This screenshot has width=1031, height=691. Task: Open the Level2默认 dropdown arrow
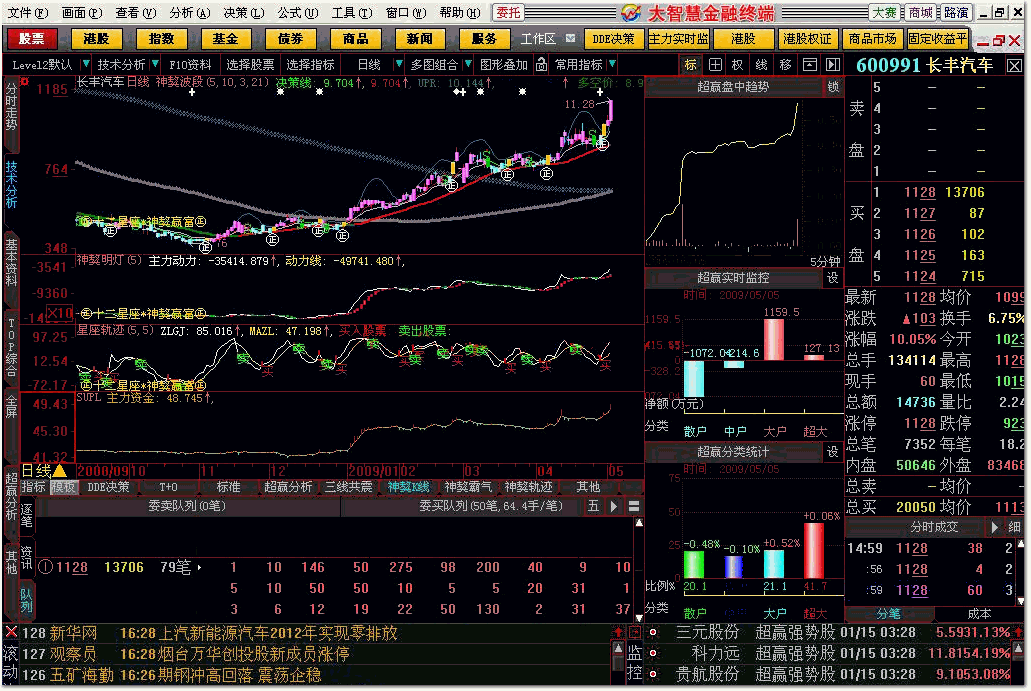tap(85, 64)
